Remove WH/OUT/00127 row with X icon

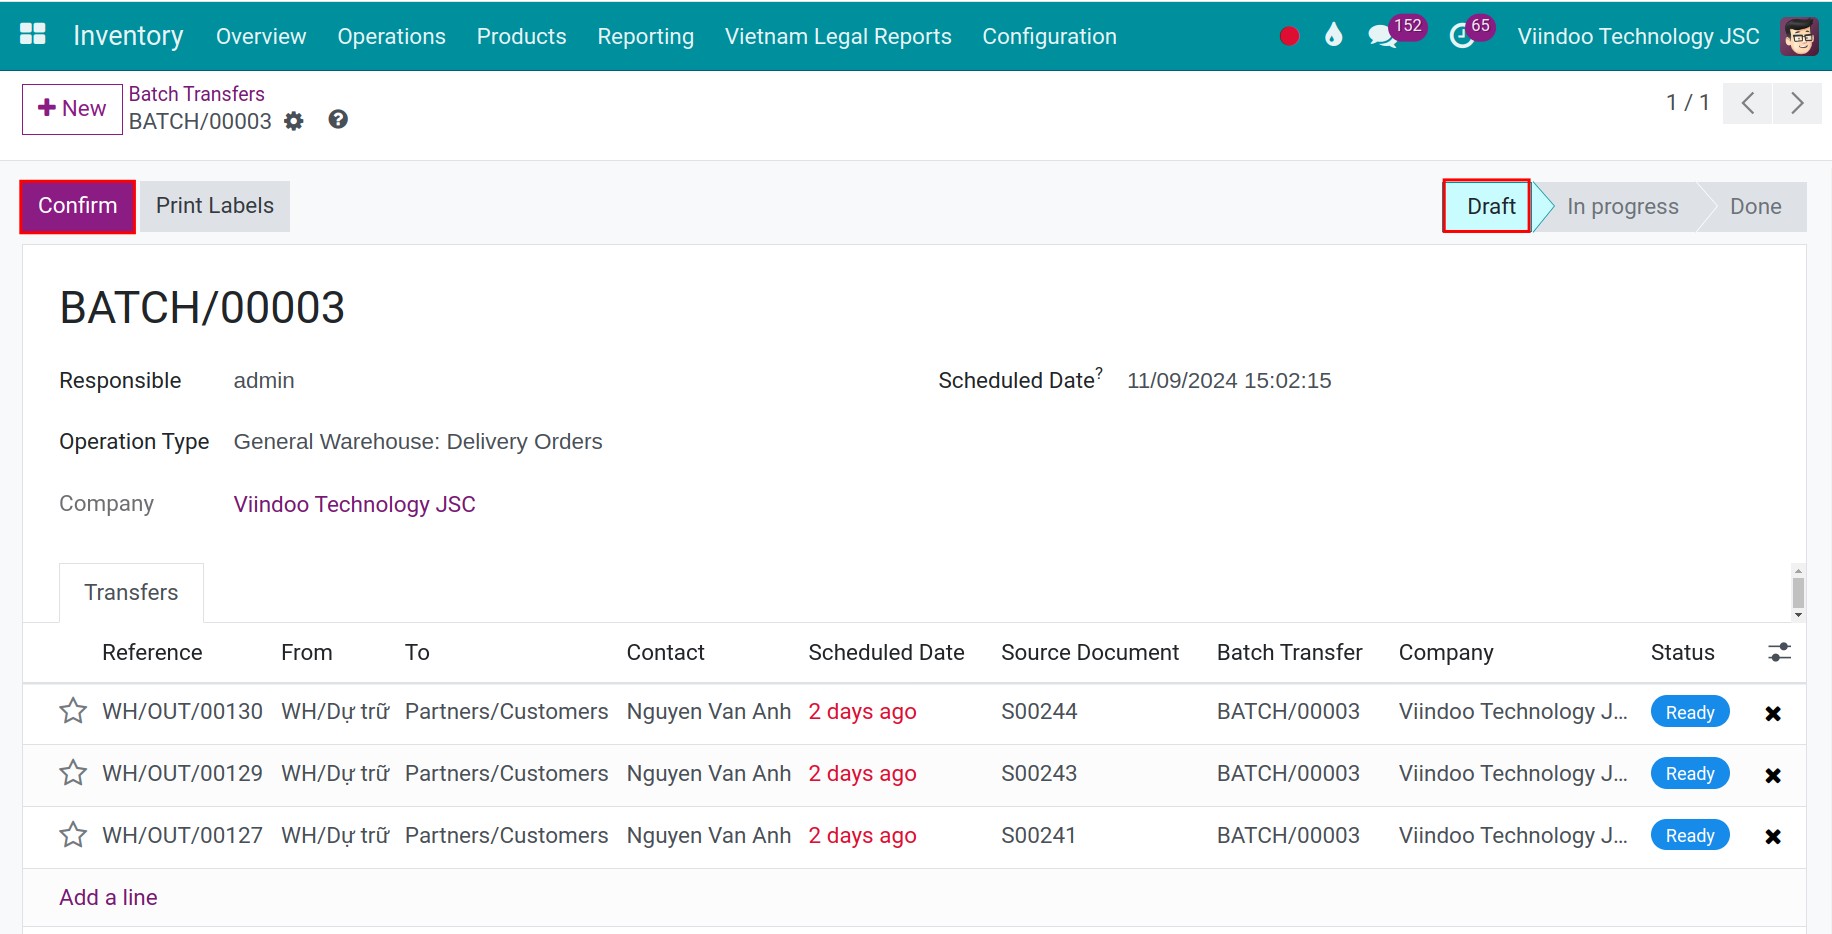pyautogui.click(x=1773, y=836)
